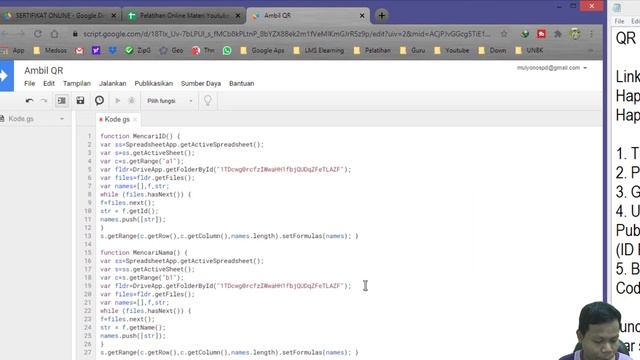Click code line 15 function MencariNama
640x360 pixels.
coord(144,253)
